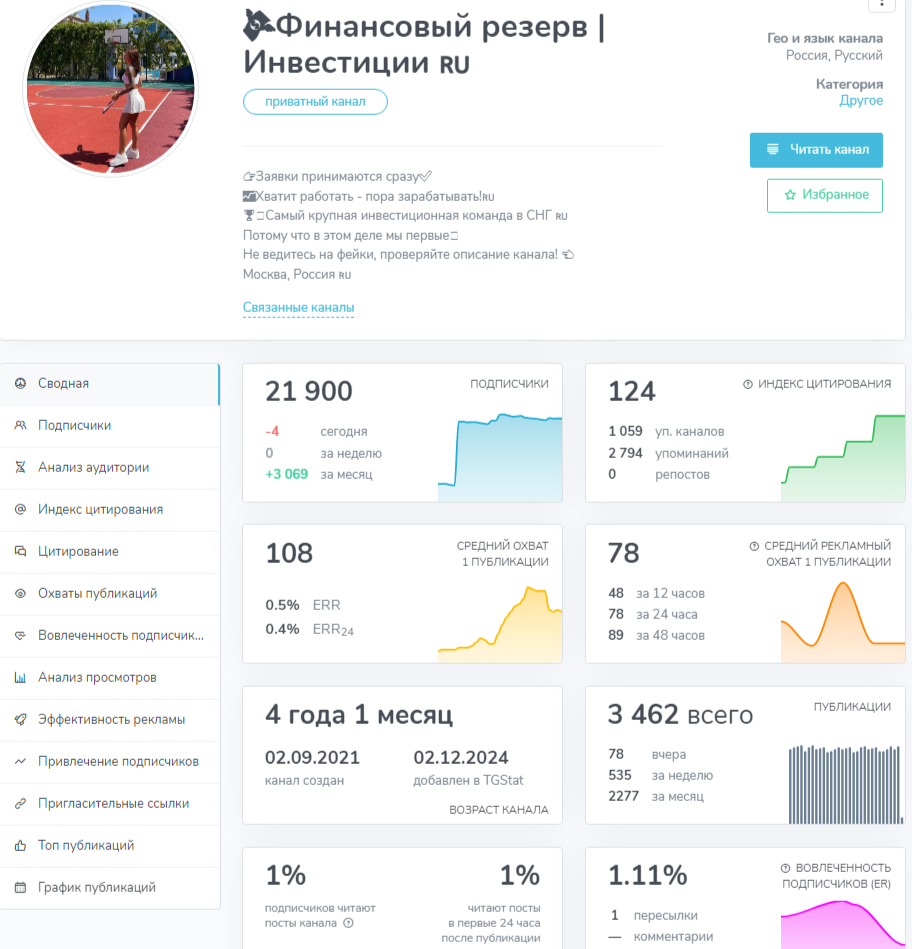Viewport: 912px width, 949px height.
Task: Click the 3 462 всего publications total
Action: [x=680, y=715]
